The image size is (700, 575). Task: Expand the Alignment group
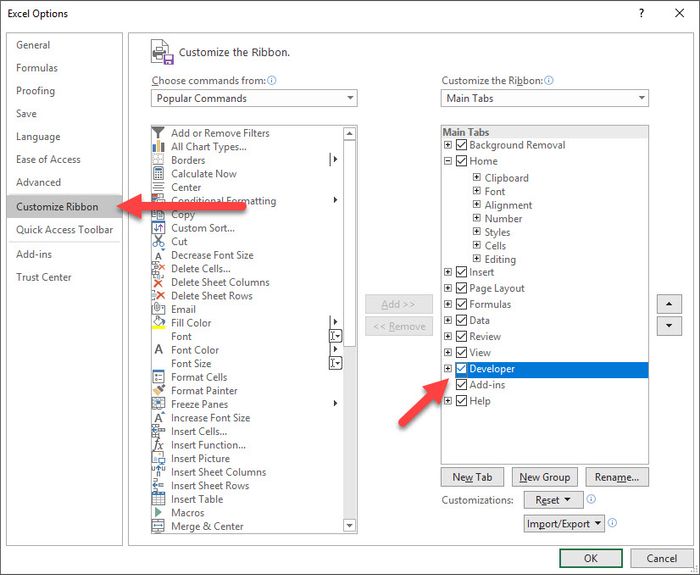[477, 204]
